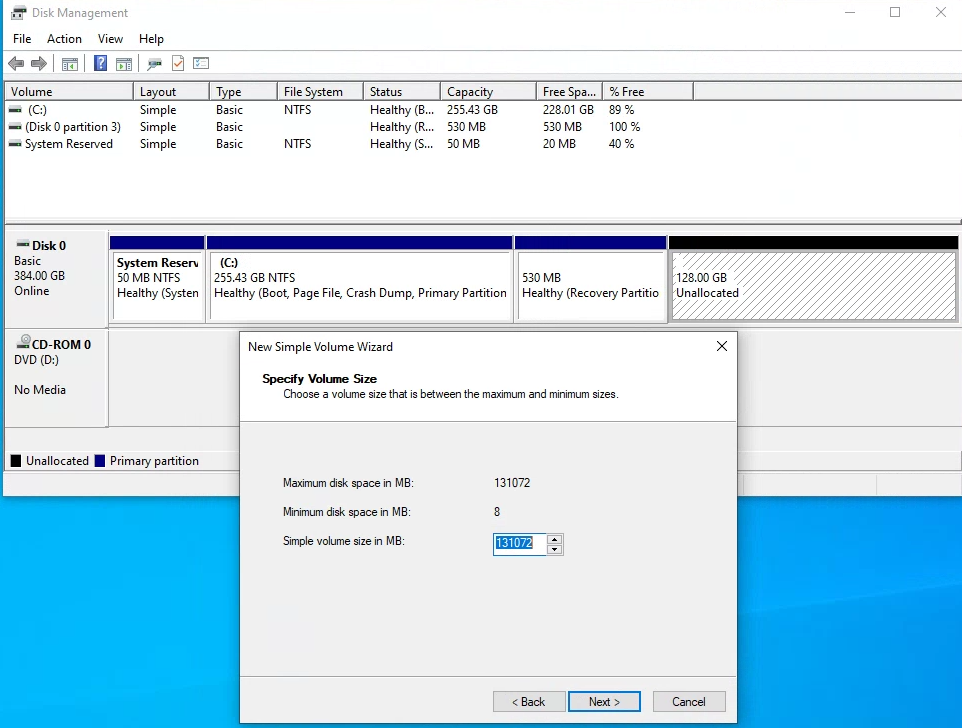Open the View menu
The image size is (962, 728).
(x=110, y=39)
